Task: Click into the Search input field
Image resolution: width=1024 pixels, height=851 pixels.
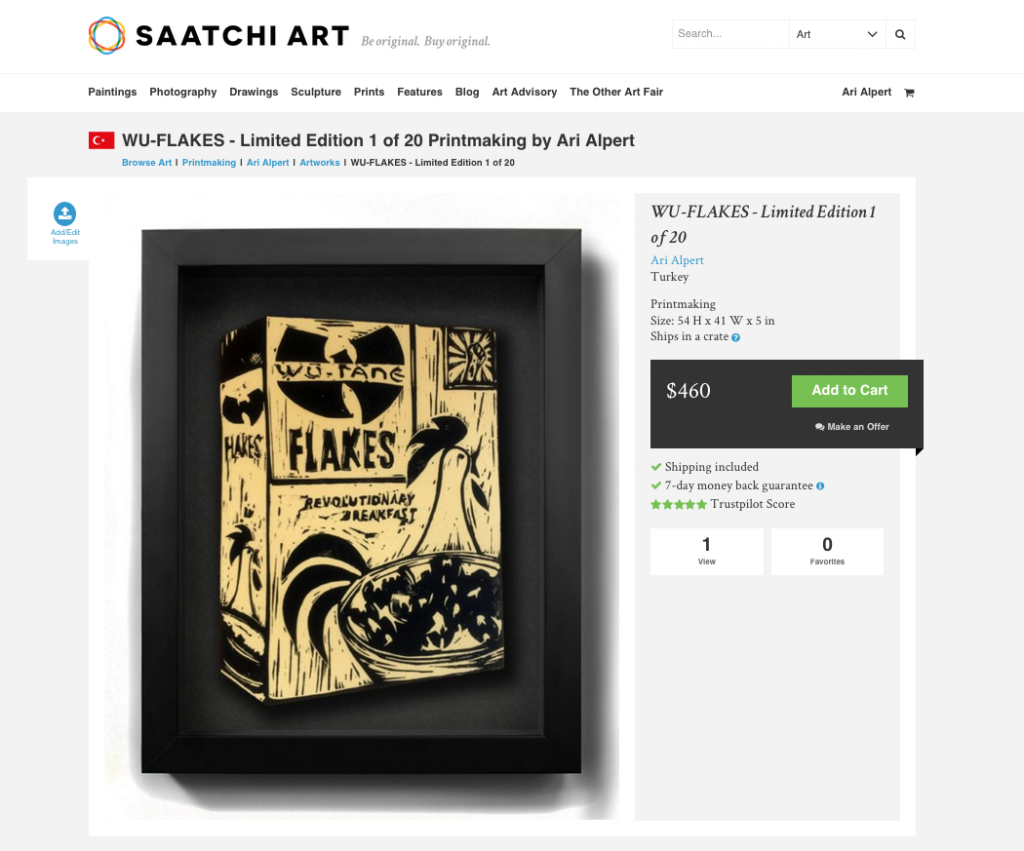Action: point(730,34)
